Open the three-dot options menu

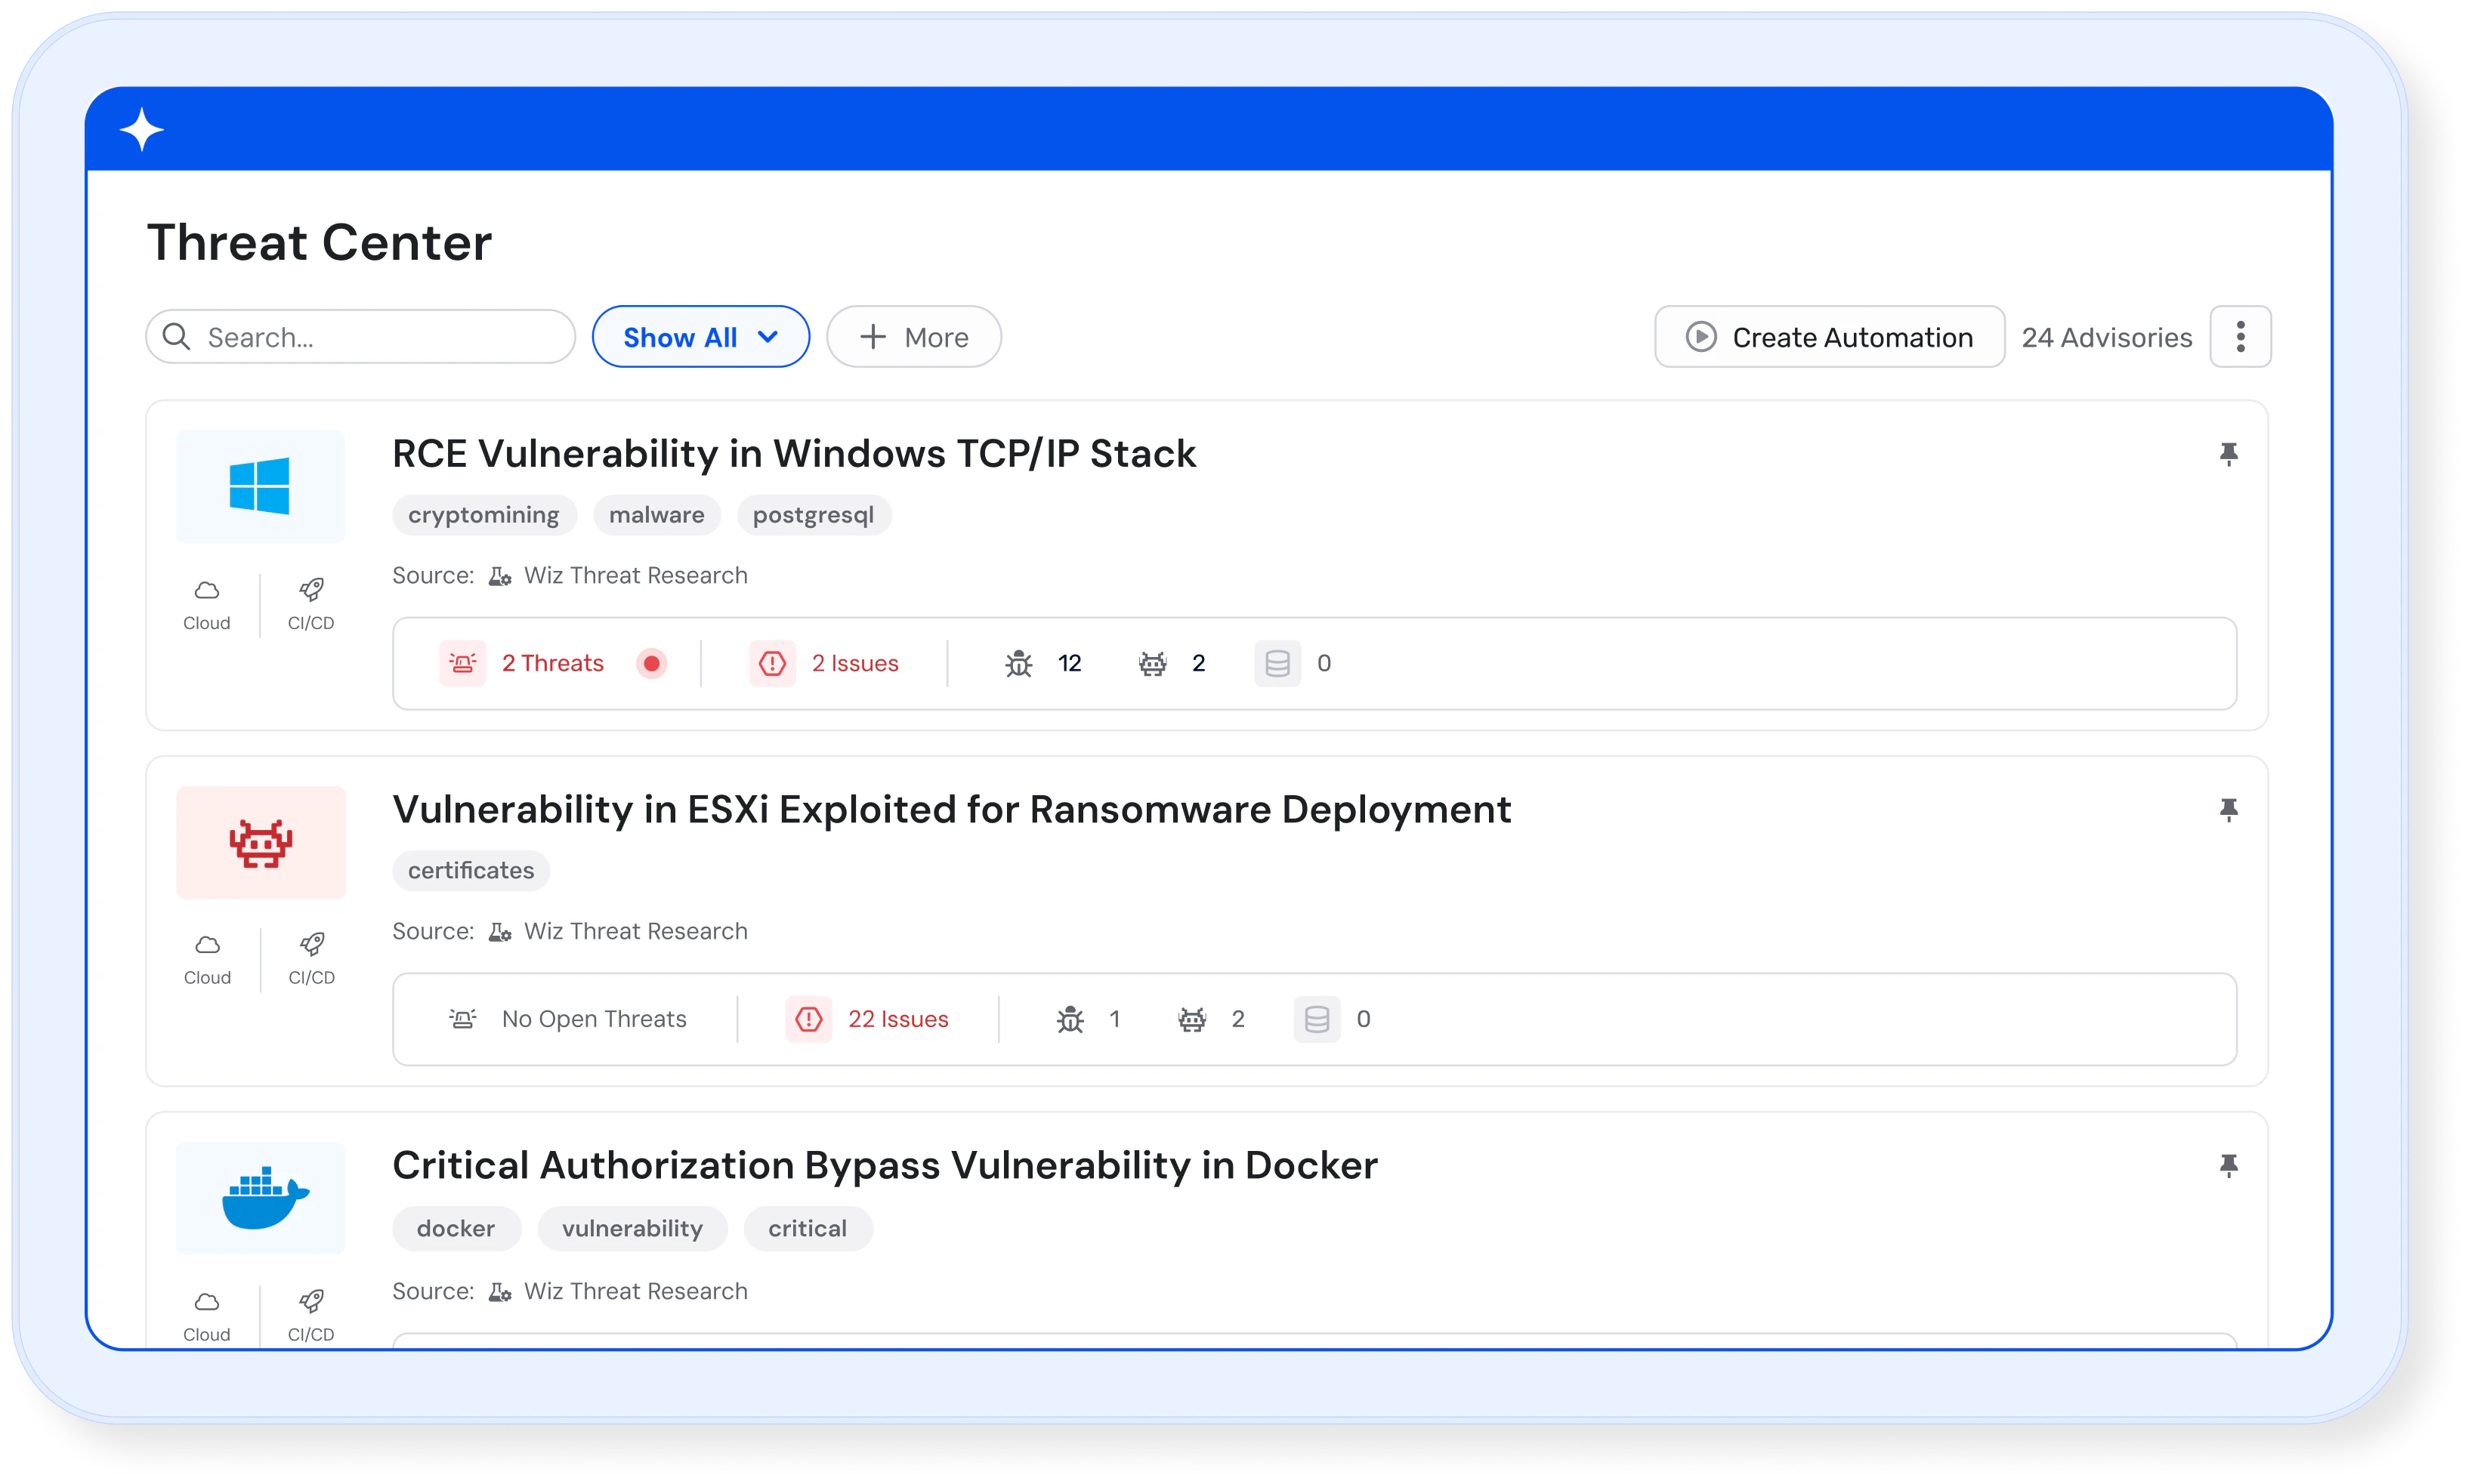tap(2240, 337)
